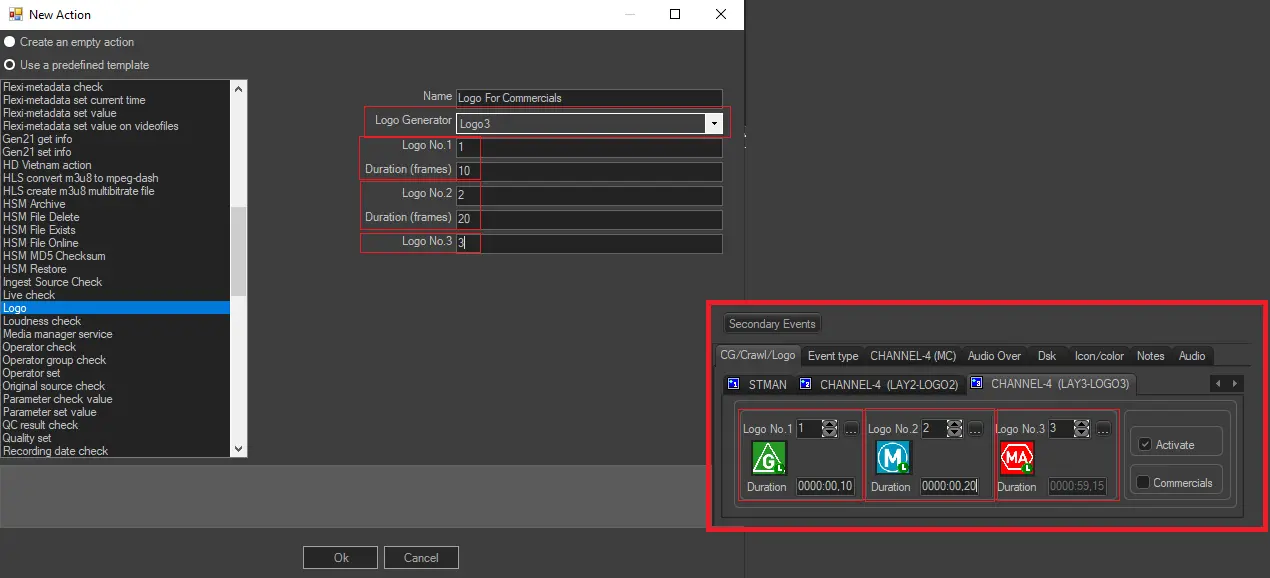1270x578 pixels.
Task: Select 'Create an empty action' radio button
Action: [10, 42]
